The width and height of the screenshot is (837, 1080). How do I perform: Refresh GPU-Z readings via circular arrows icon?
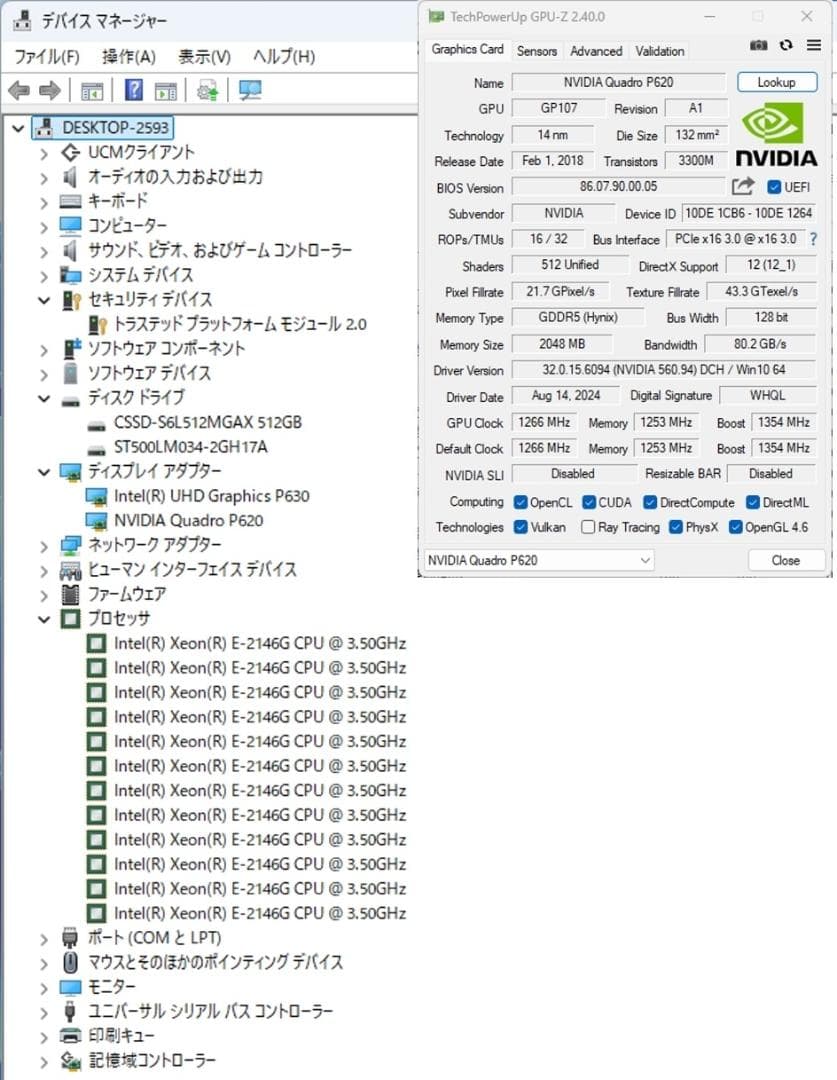[x=785, y=45]
